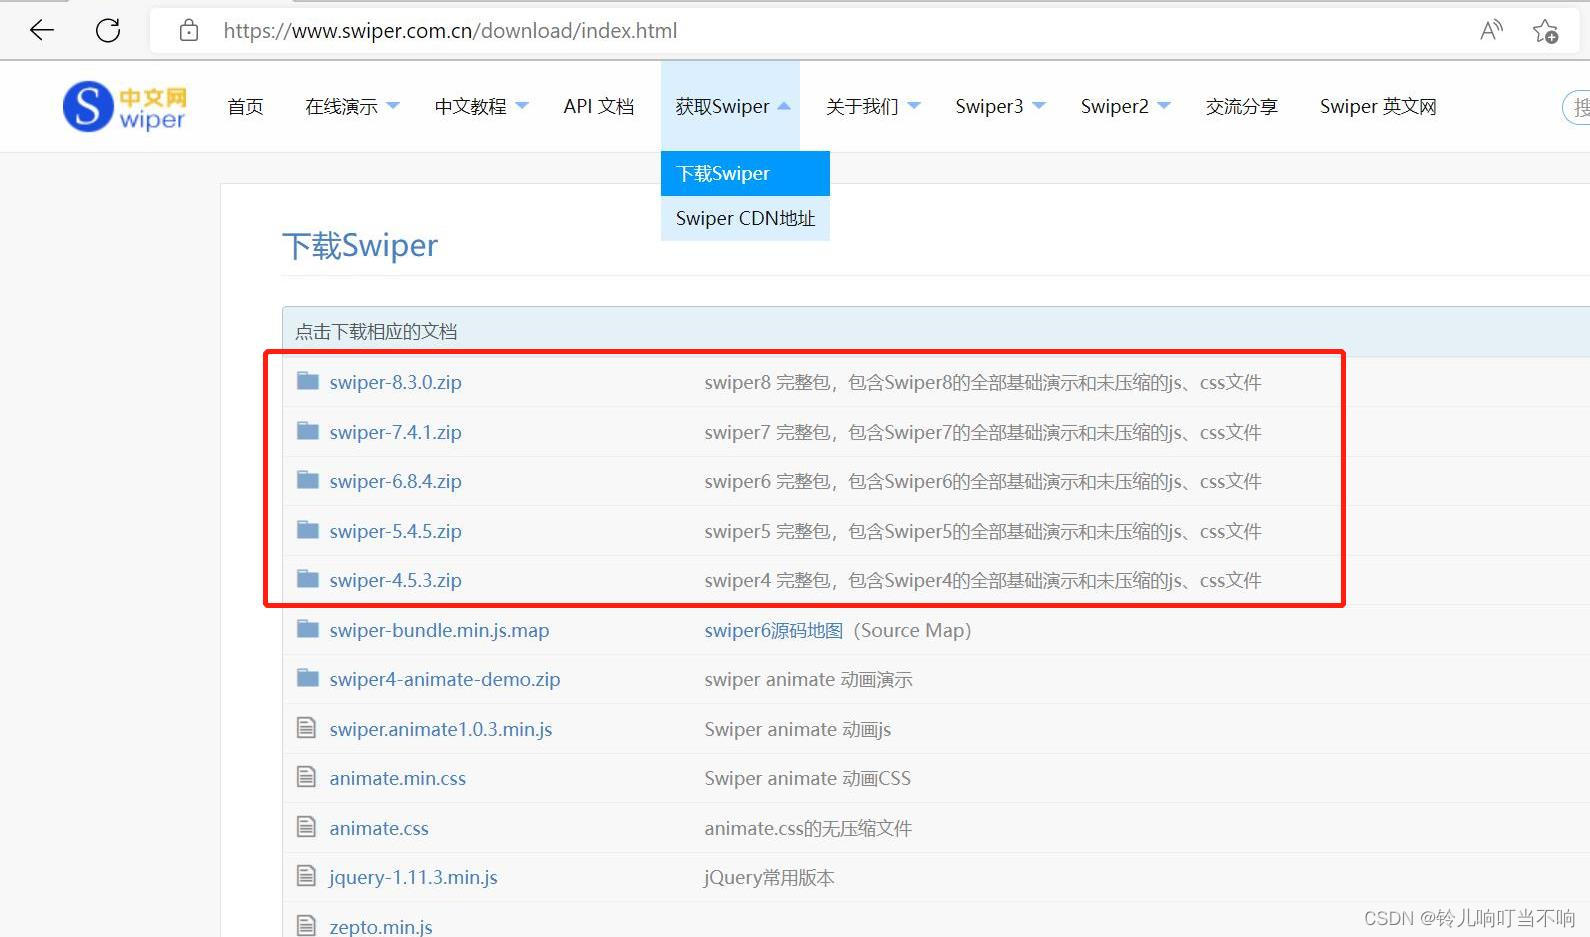Click the swiper8 完整包 description text
The width and height of the screenshot is (1590, 937).
point(983,382)
